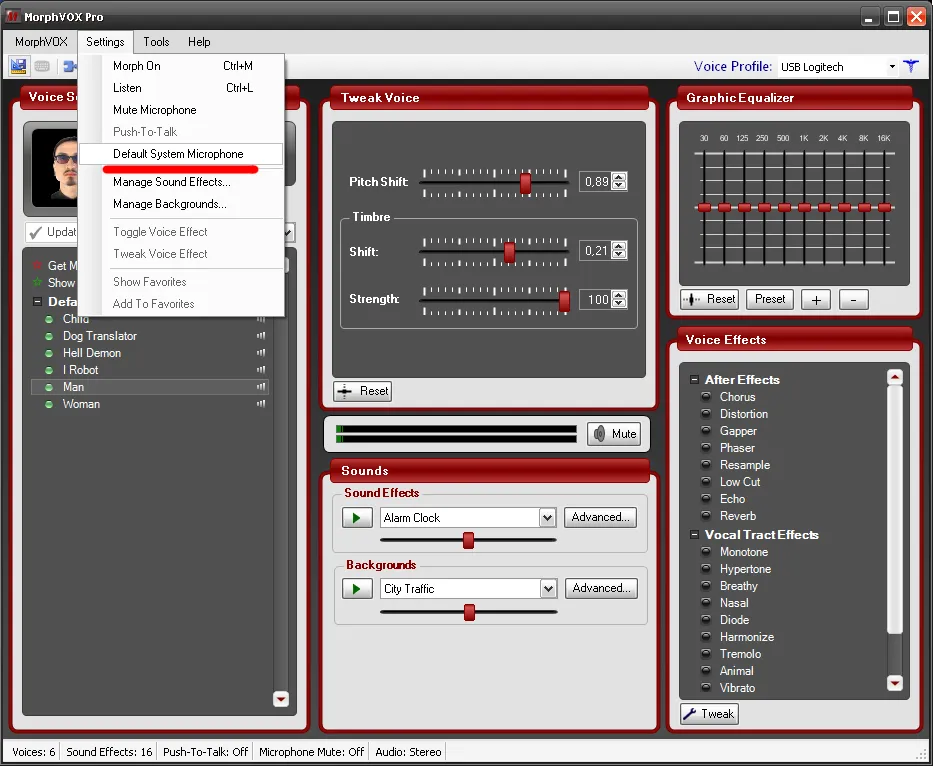Click the Mute button
Image resolution: width=933 pixels, height=766 pixels.
coord(613,434)
